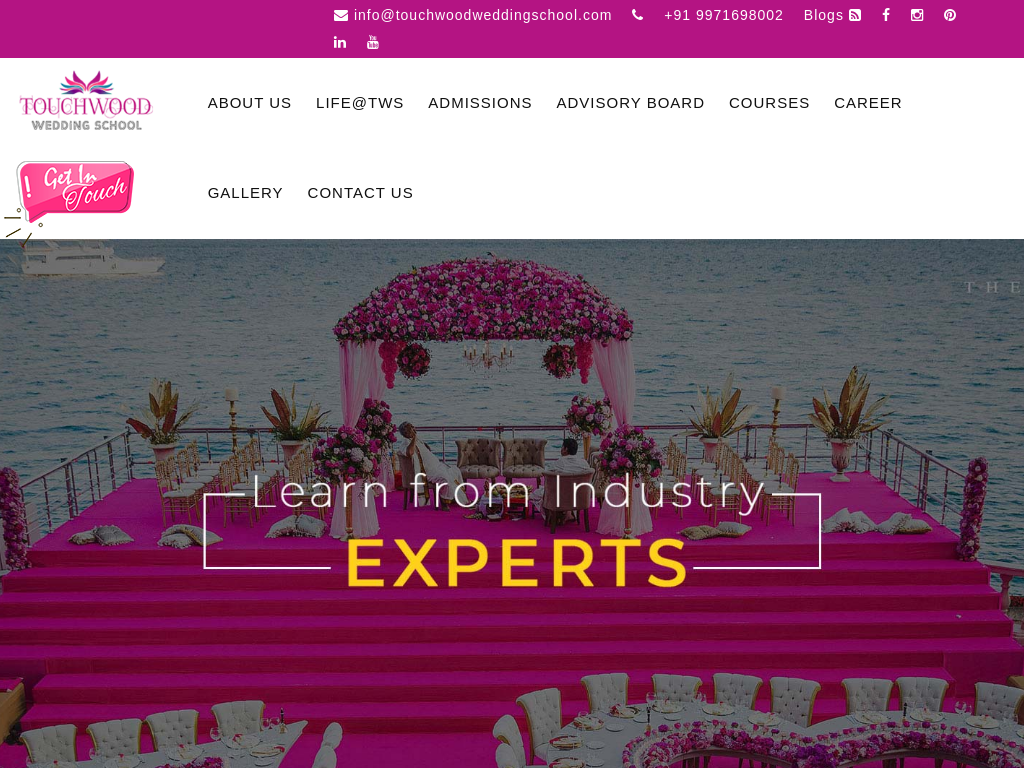1024x768 pixels.
Task: Open the Courses menu
Action: 769,103
